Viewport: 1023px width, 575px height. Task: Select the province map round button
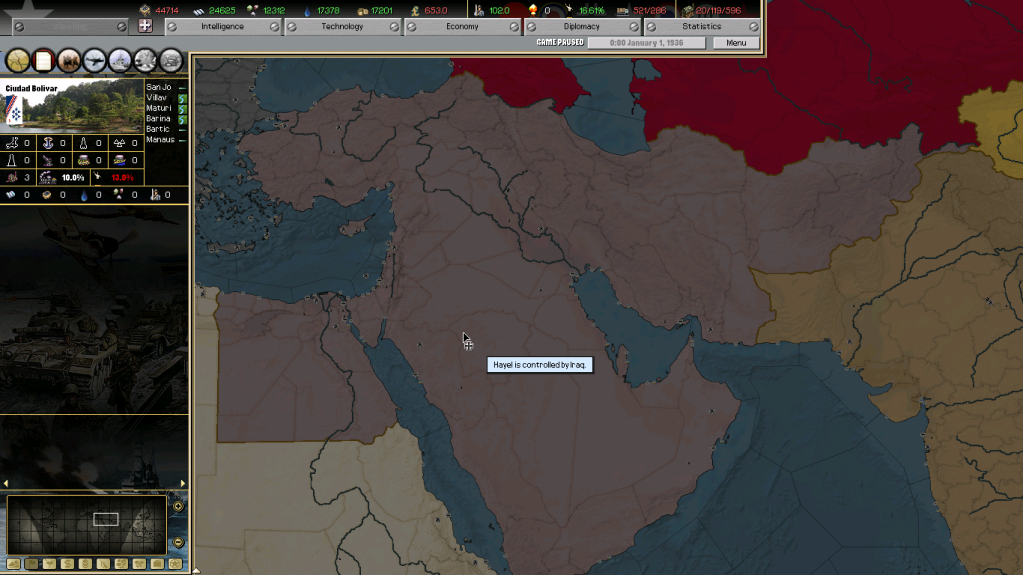(x=18, y=61)
